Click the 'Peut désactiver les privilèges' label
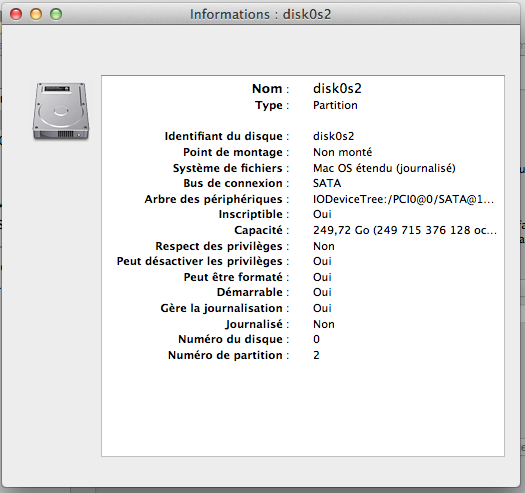Viewport: 525px width, 493px height. pyautogui.click(x=200, y=261)
